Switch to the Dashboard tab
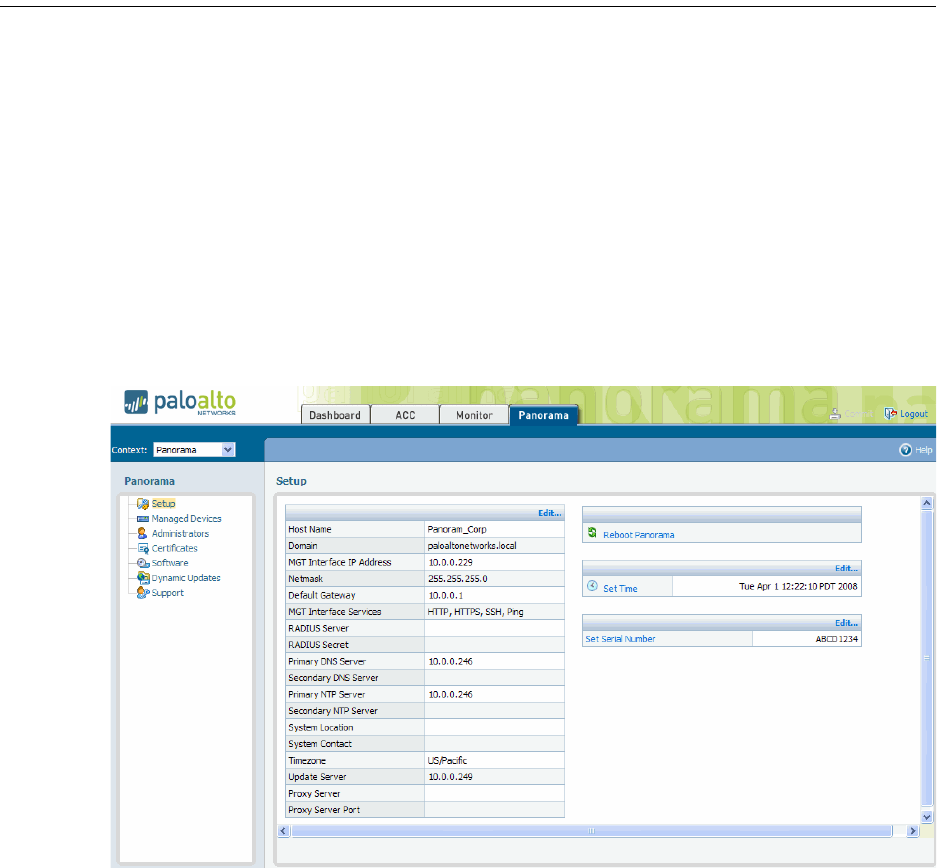The image size is (937, 868). click(335, 415)
